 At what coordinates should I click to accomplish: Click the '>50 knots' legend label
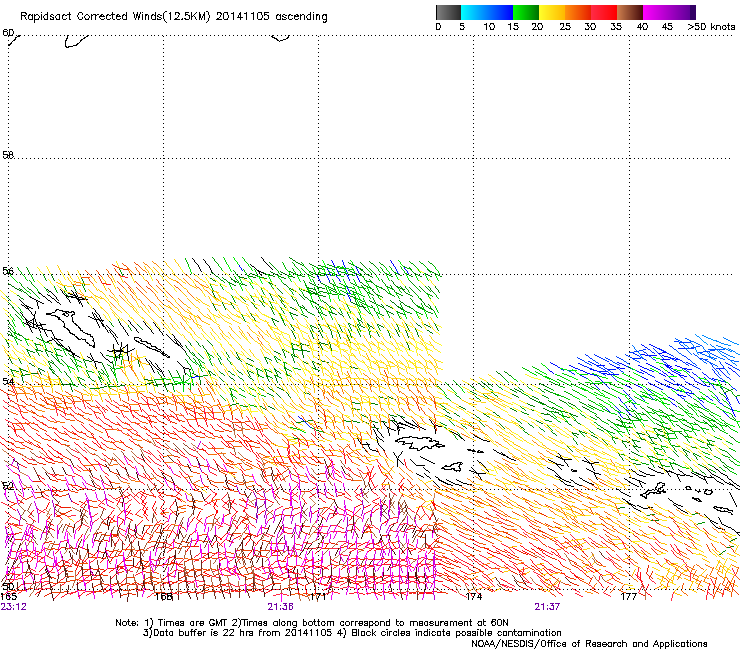click(x=711, y=27)
